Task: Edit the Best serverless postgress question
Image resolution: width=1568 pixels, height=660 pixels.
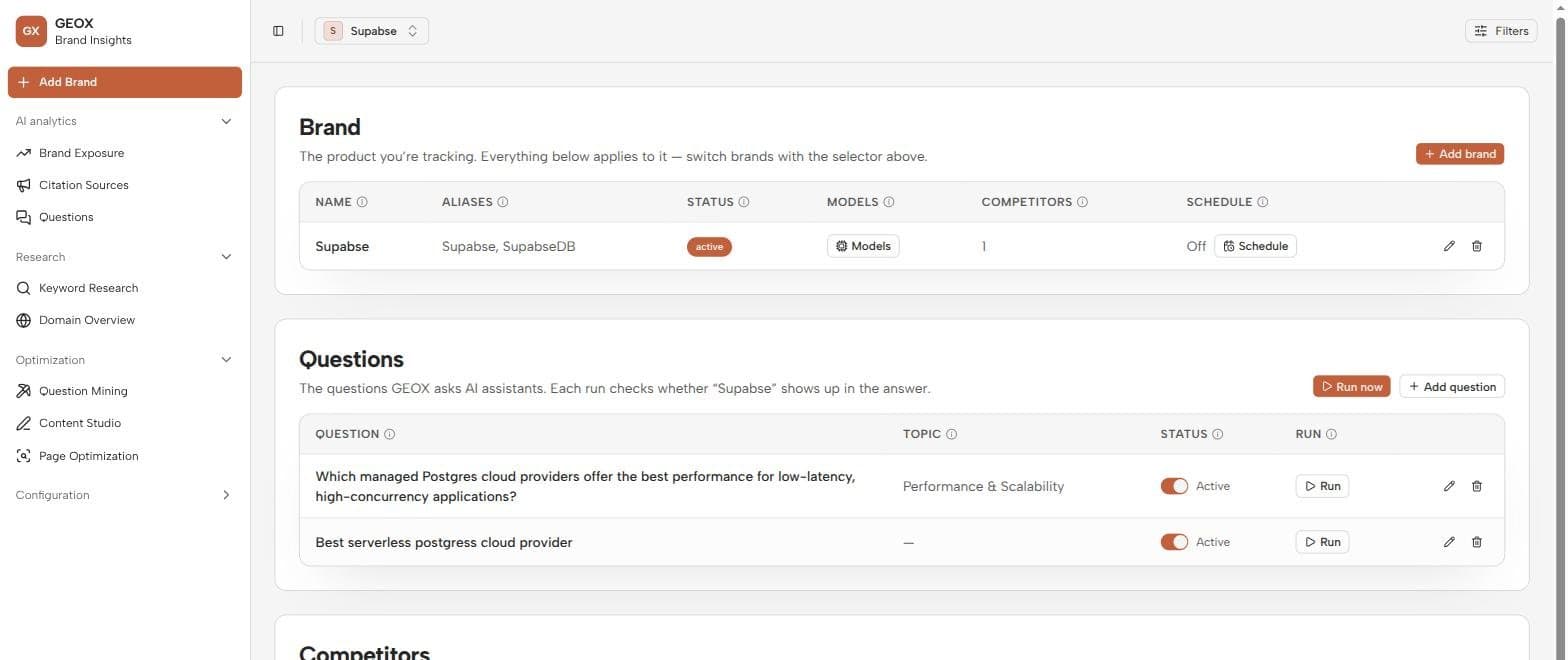Action: click(1449, 542)
